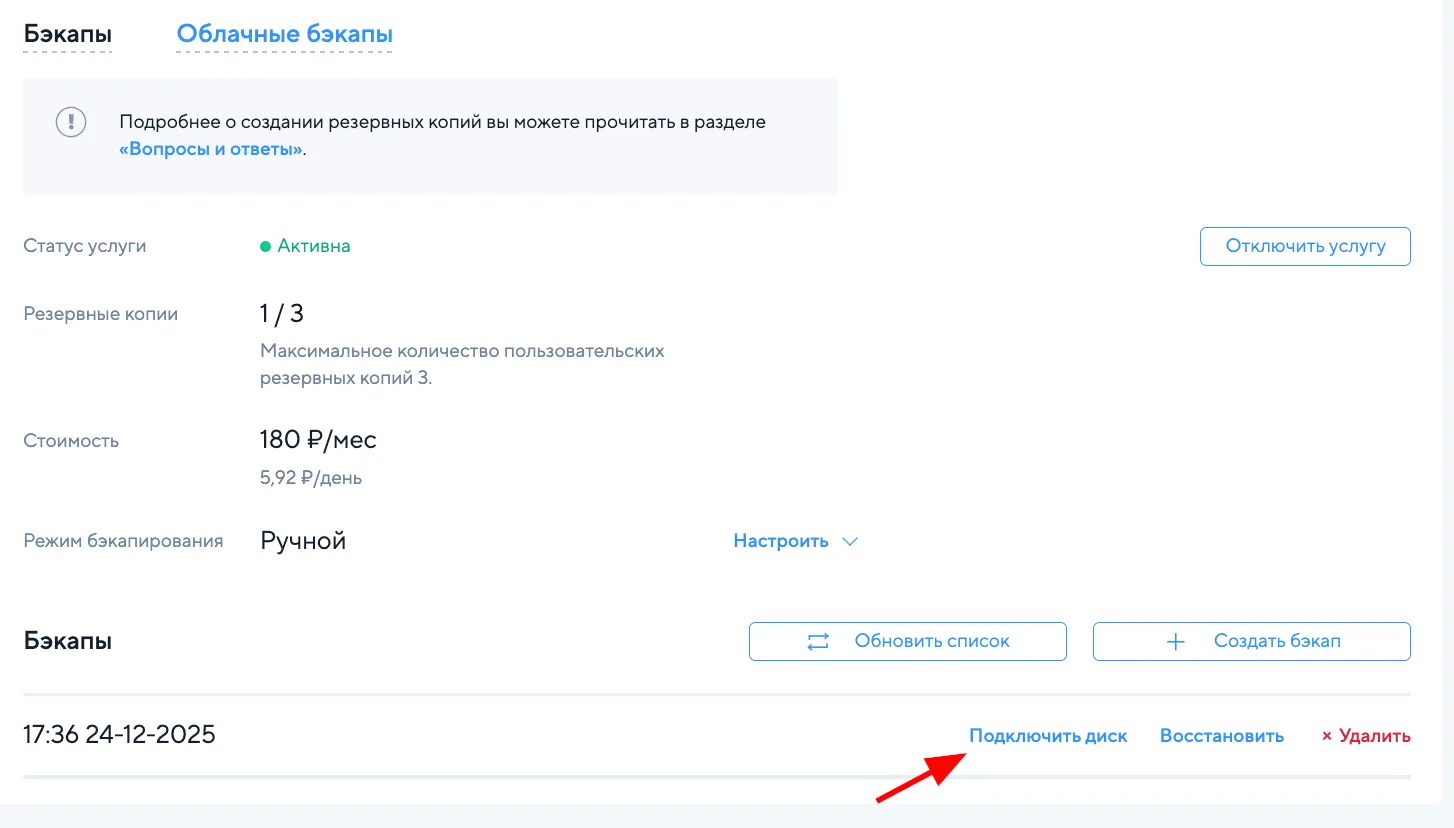Switch to the top Бэкапы tab

click(67, 34)
